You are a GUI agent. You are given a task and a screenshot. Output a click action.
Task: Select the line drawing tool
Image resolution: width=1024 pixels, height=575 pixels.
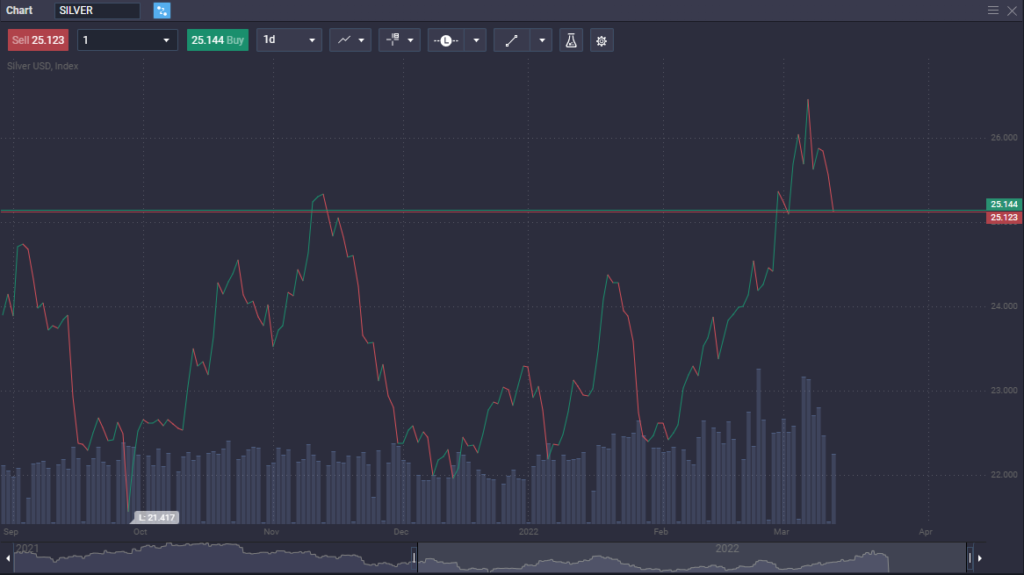tap(511, 41)
